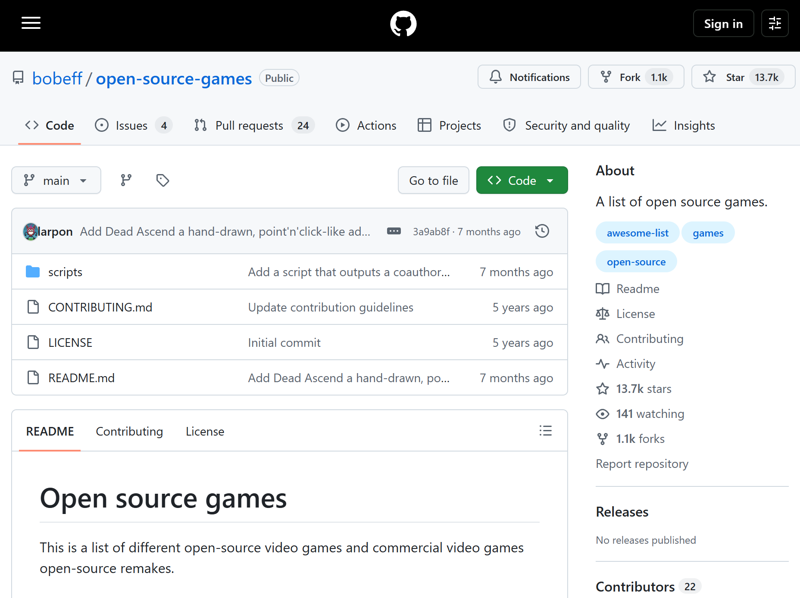
Task: Click the Notifications bell button
Action: click(529, 77)
